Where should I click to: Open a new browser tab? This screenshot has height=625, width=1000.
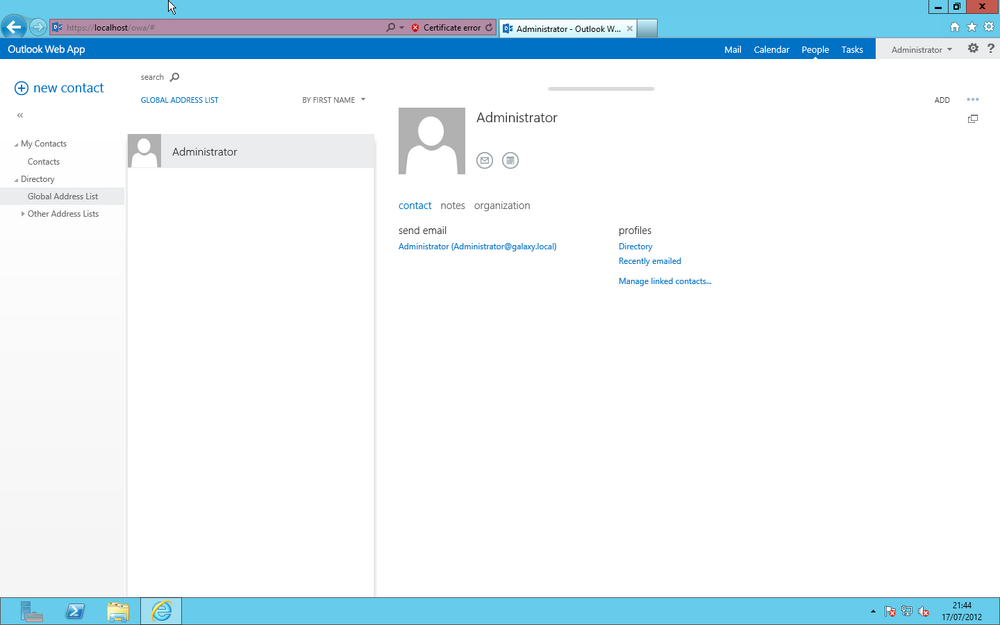pos(647,29)
